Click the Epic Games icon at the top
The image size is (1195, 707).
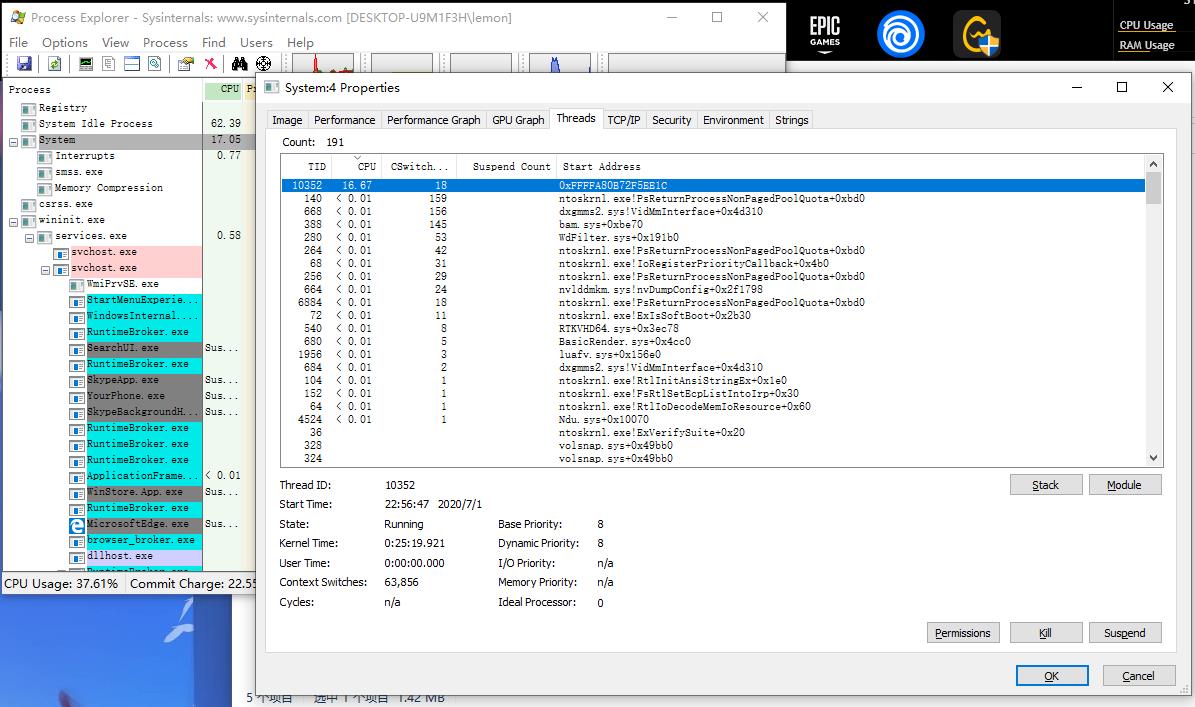pyautogui.click(x=825, y=35)
